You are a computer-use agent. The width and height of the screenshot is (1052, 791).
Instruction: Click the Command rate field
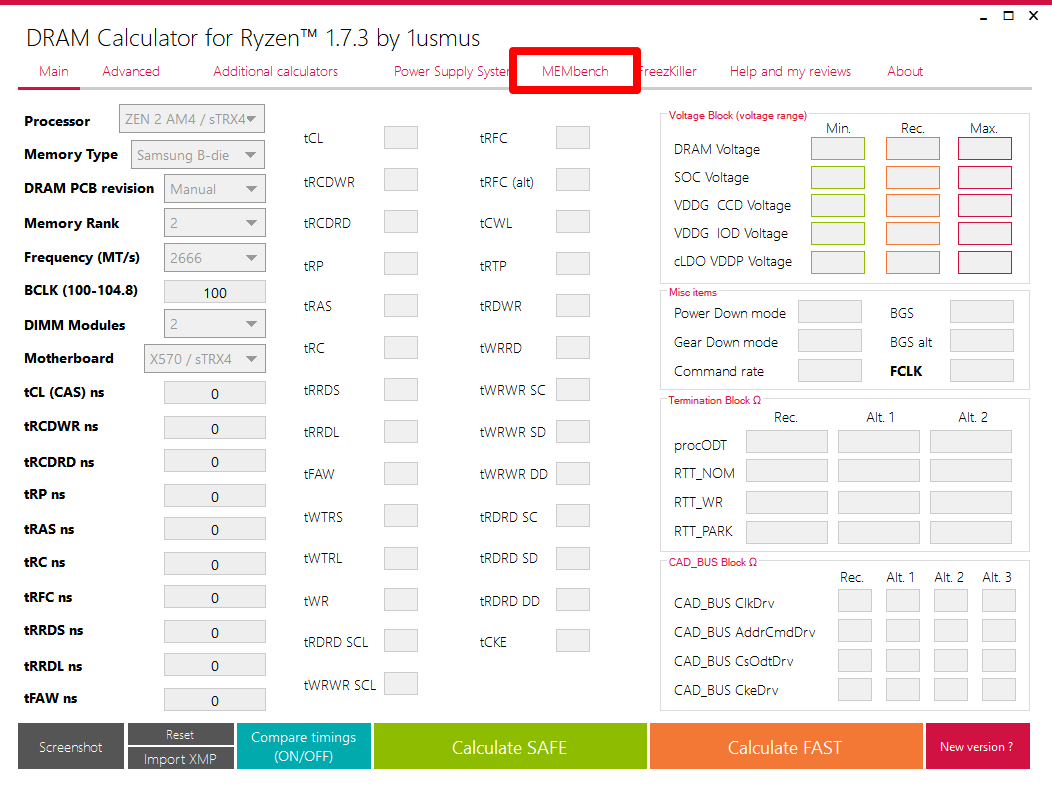pos(830,370)
